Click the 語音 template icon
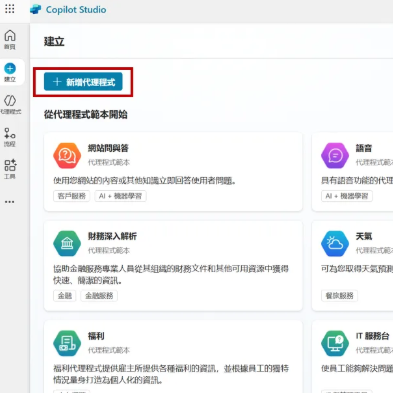This screenshot has width=393, height=393. tap(335, 155)
